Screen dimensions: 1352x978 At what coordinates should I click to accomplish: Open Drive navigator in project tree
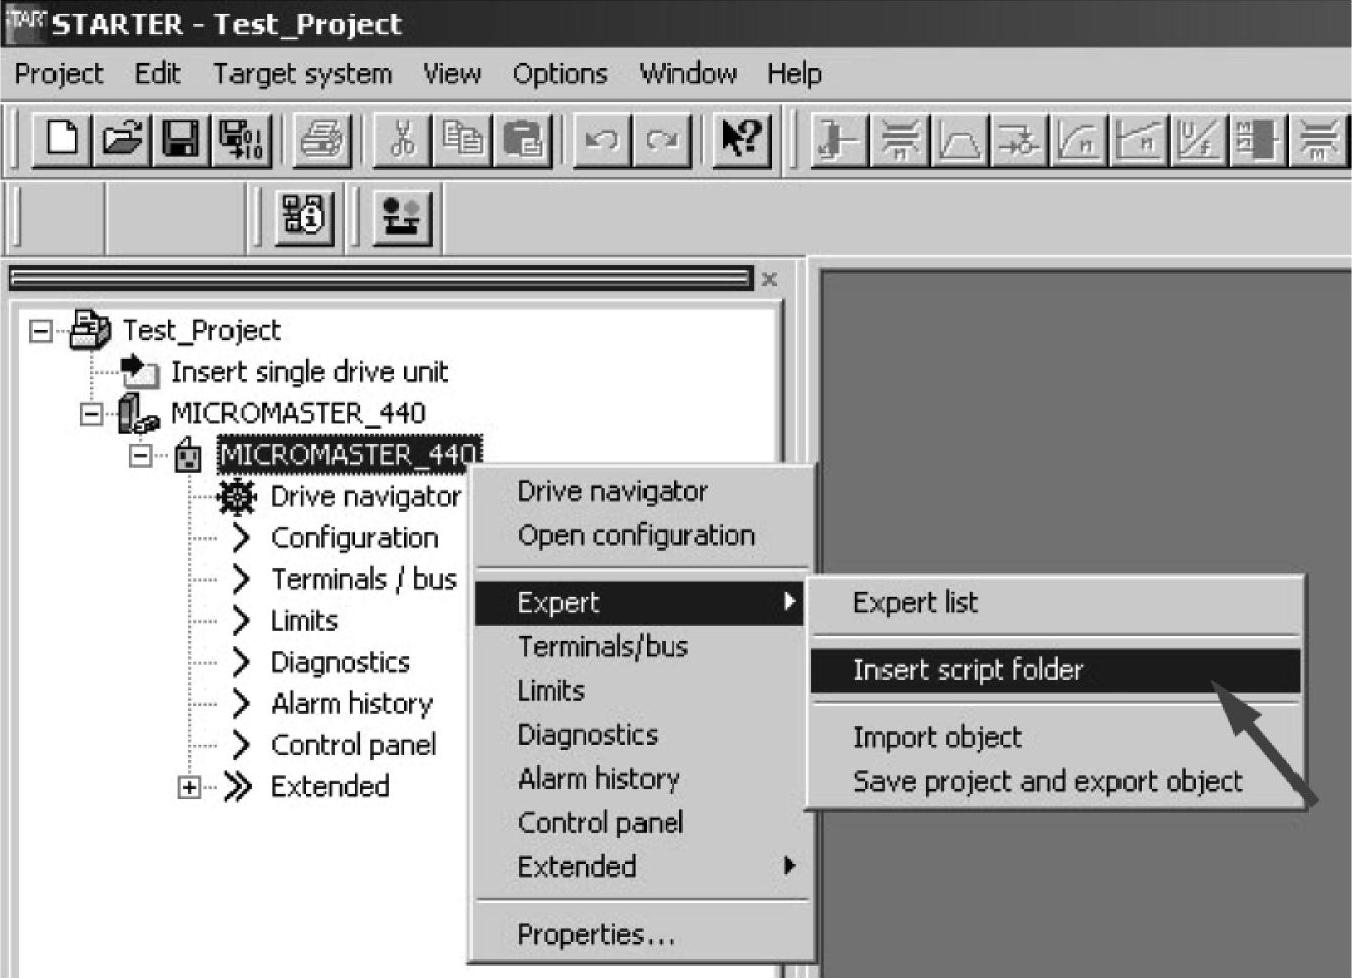pos(365,497)
